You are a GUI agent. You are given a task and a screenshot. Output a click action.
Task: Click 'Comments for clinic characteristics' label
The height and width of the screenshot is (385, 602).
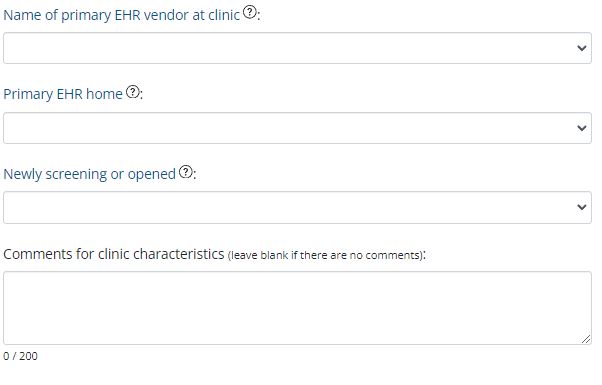(114, 254)
